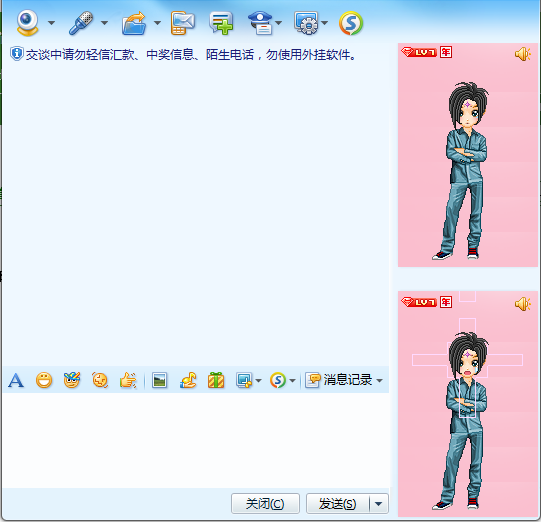Screen dimensions: 541x522
Task: Mute sound on bottom avatar show
Action: [523, 304]
